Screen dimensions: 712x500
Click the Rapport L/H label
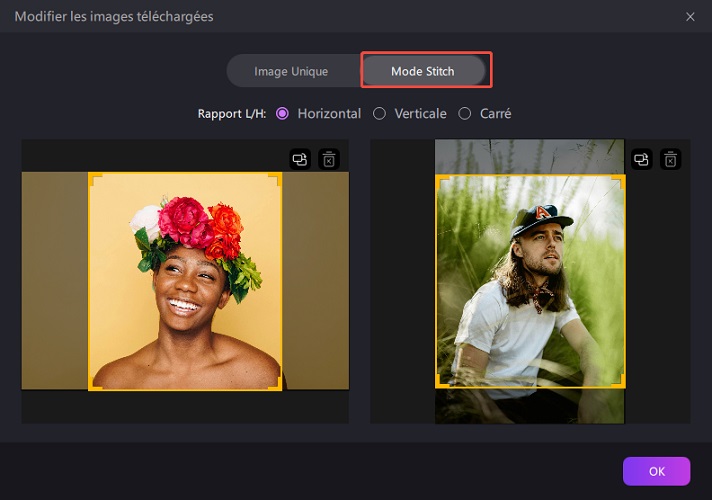pyautogui.click(x=232, y=114)
